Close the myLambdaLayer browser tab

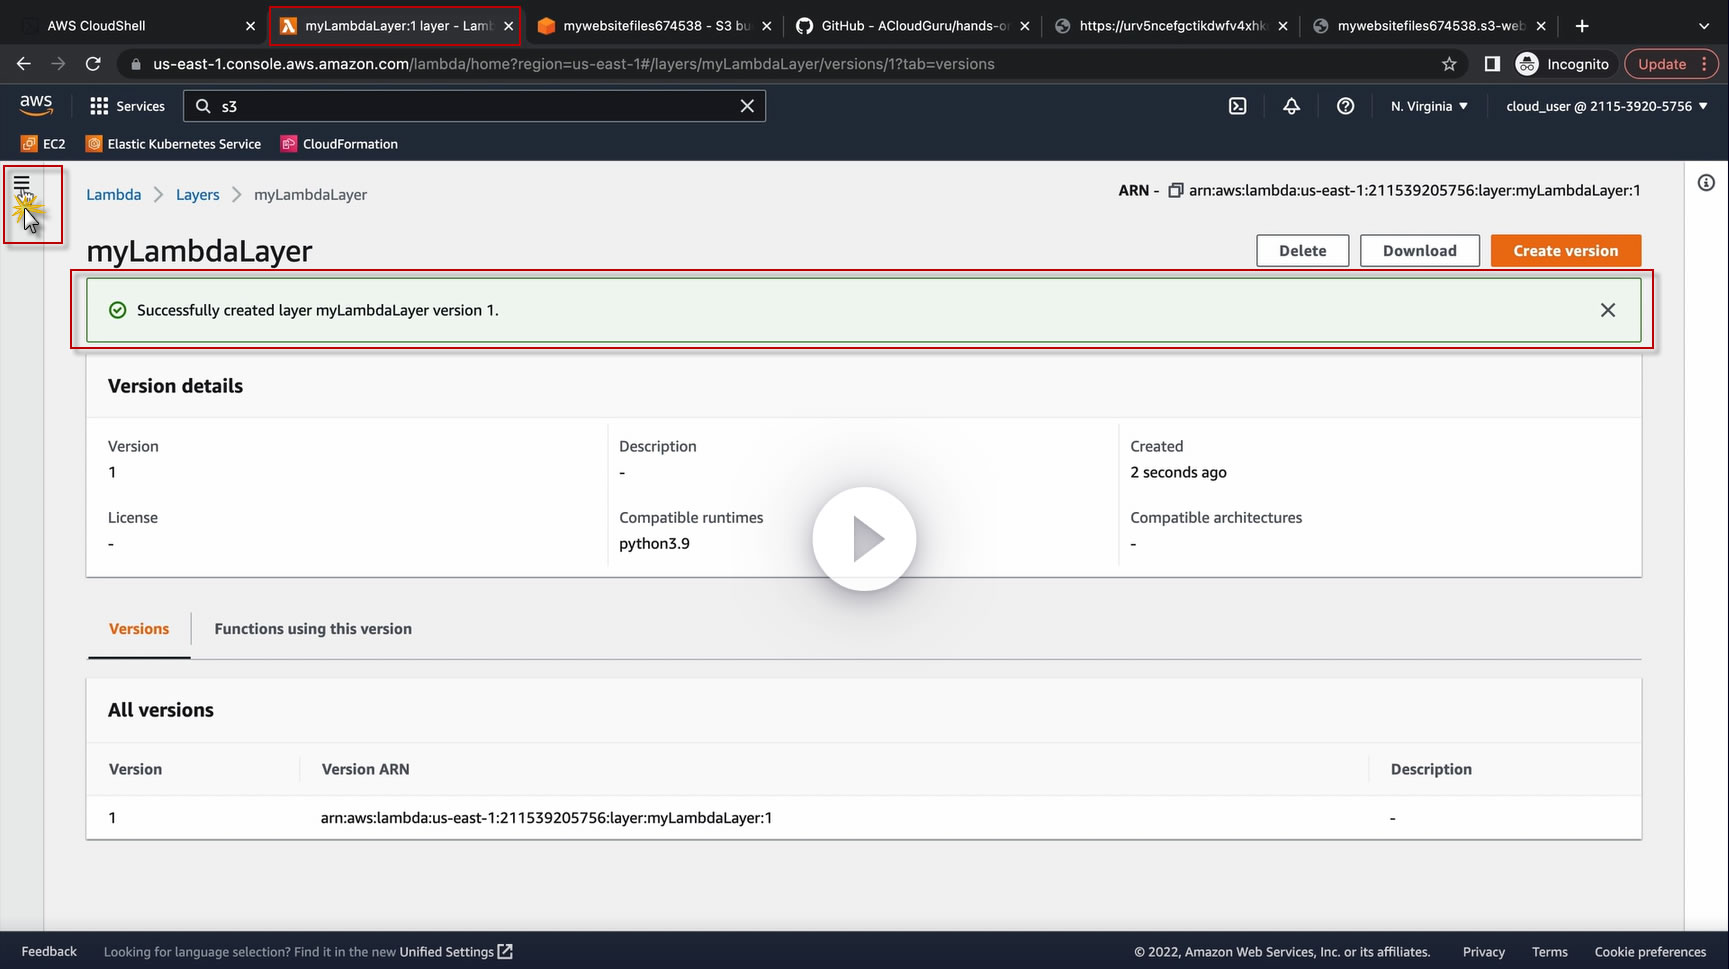click(509, 26)
